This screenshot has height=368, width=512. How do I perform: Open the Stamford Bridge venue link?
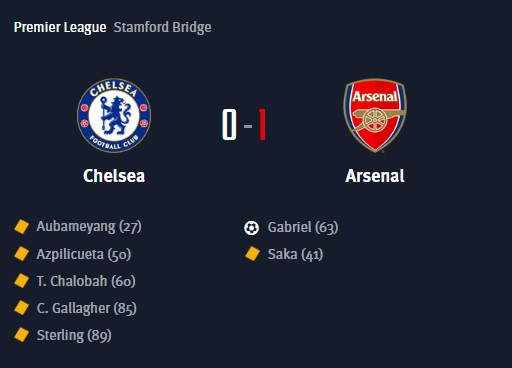coord(162,27)
